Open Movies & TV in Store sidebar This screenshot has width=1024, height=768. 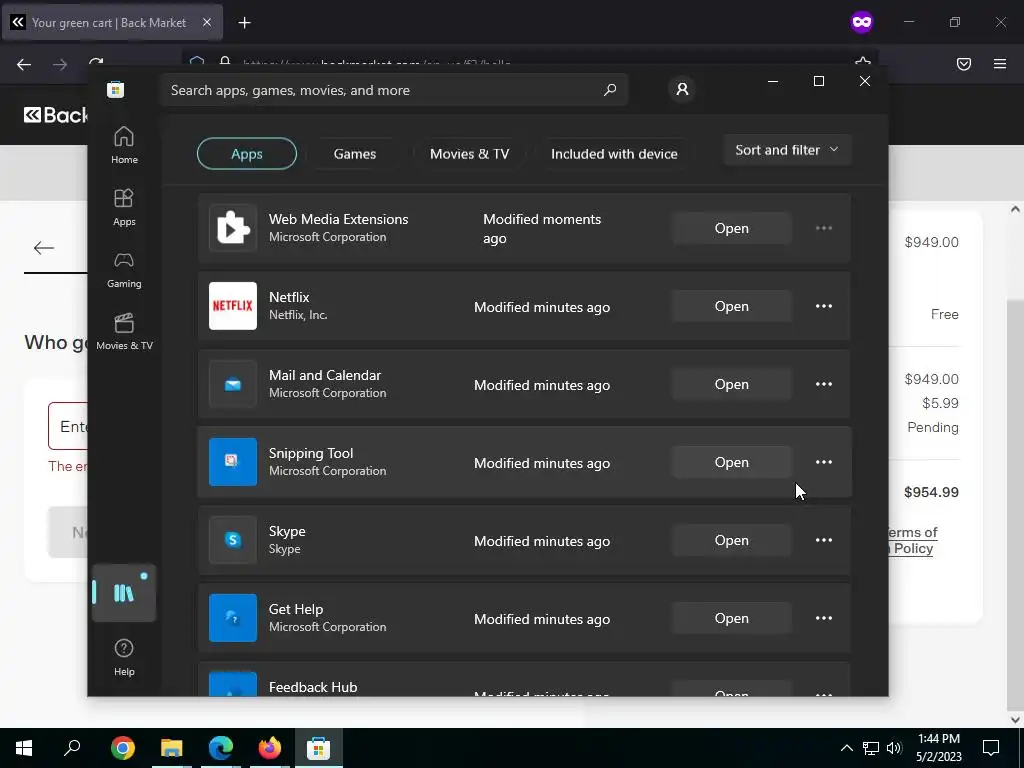click(x=124, y=332)
